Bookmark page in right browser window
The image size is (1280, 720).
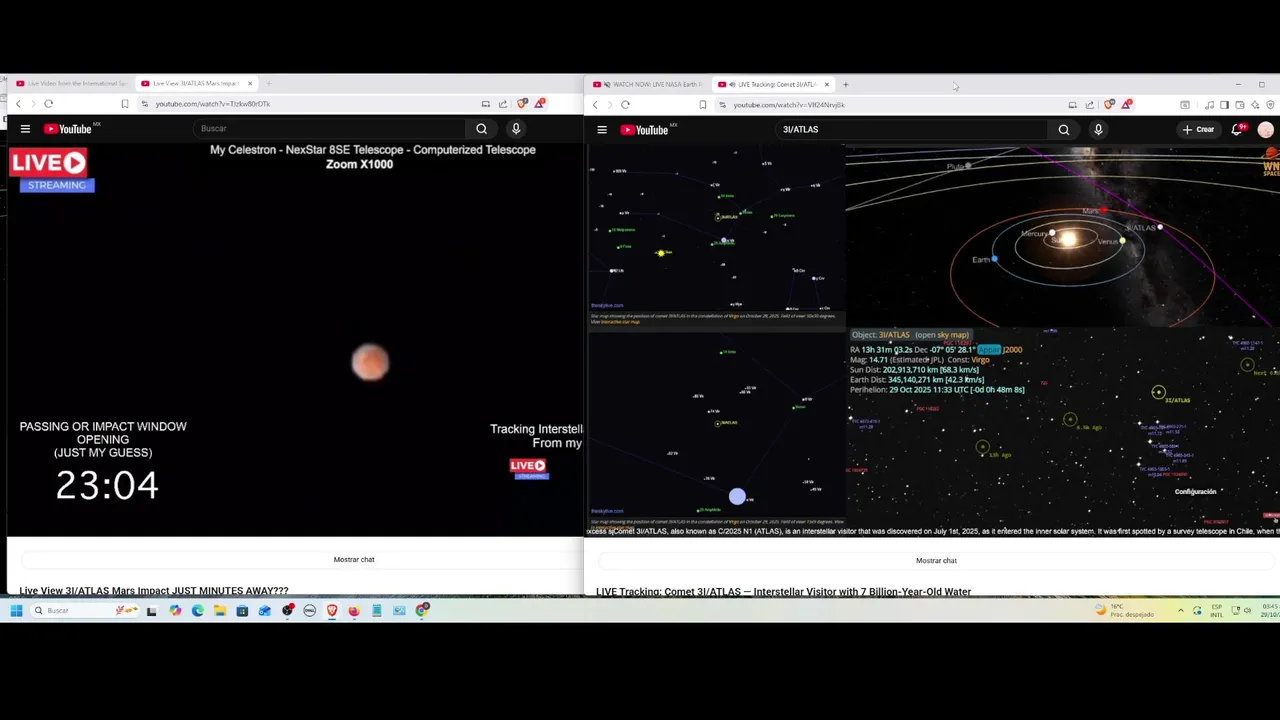(x=702, y=105)
